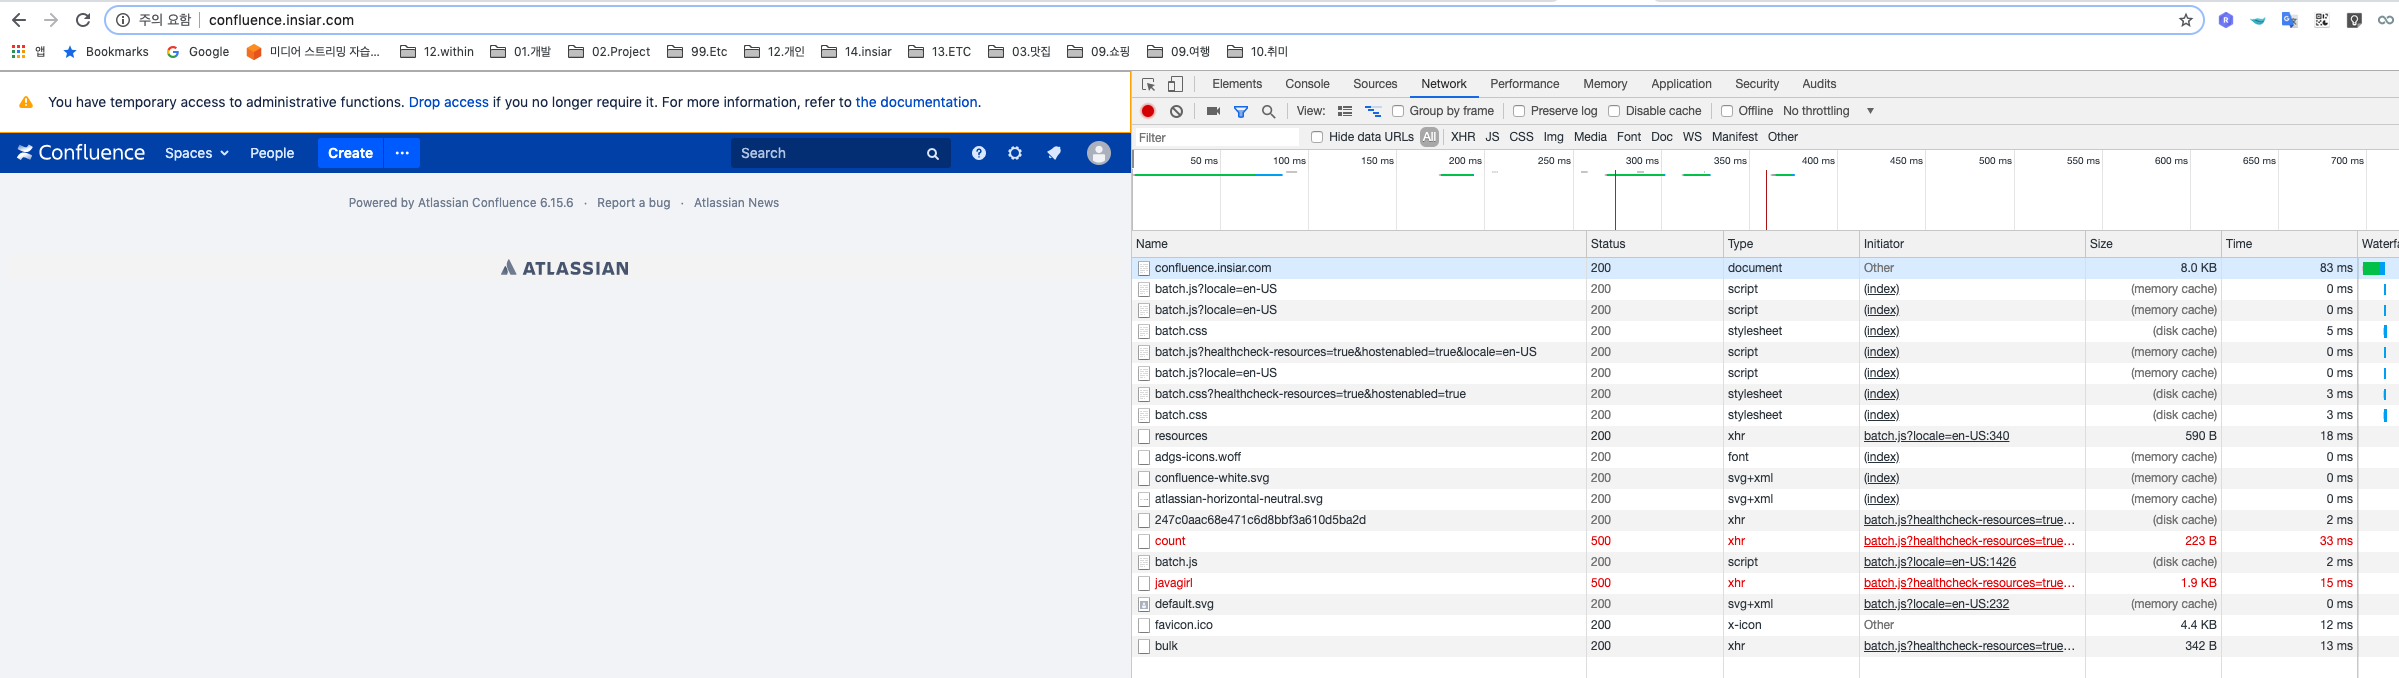Stop recording network log with red button
This screenshot has width=2399, height=678.
click(1148, 111)
